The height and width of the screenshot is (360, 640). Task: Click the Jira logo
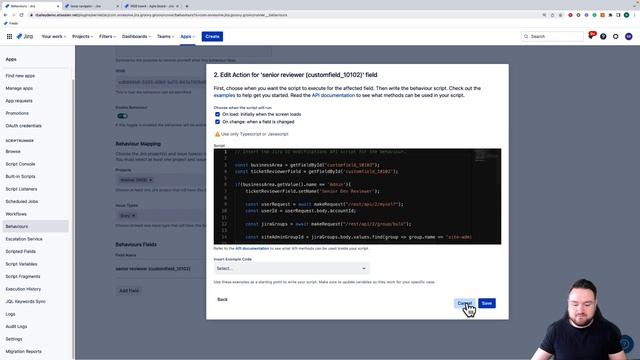click(x=24, y=36)
